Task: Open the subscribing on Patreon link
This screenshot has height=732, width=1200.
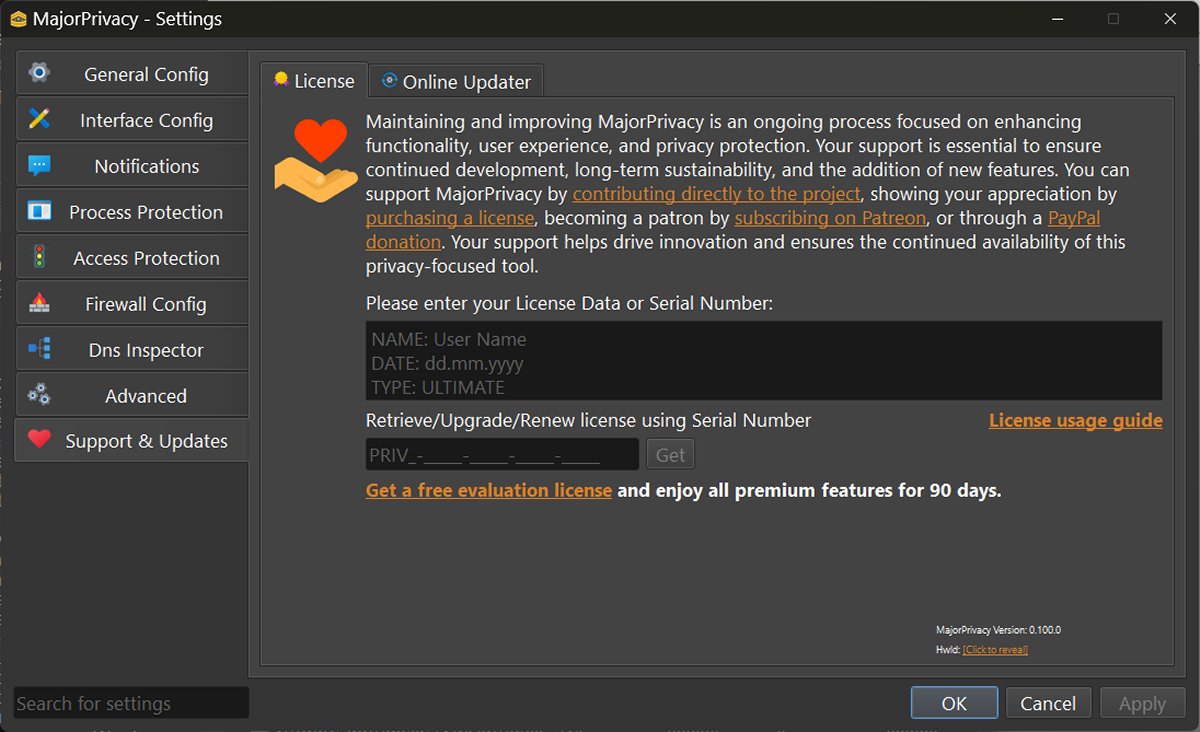Action: pos(831,218)
